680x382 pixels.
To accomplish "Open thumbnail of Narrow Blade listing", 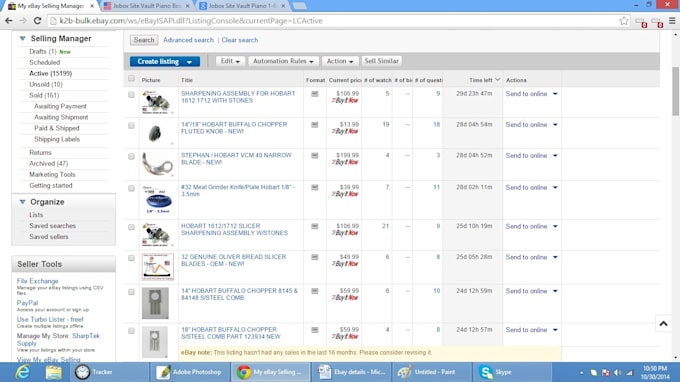I will click(x=157, y=164).
